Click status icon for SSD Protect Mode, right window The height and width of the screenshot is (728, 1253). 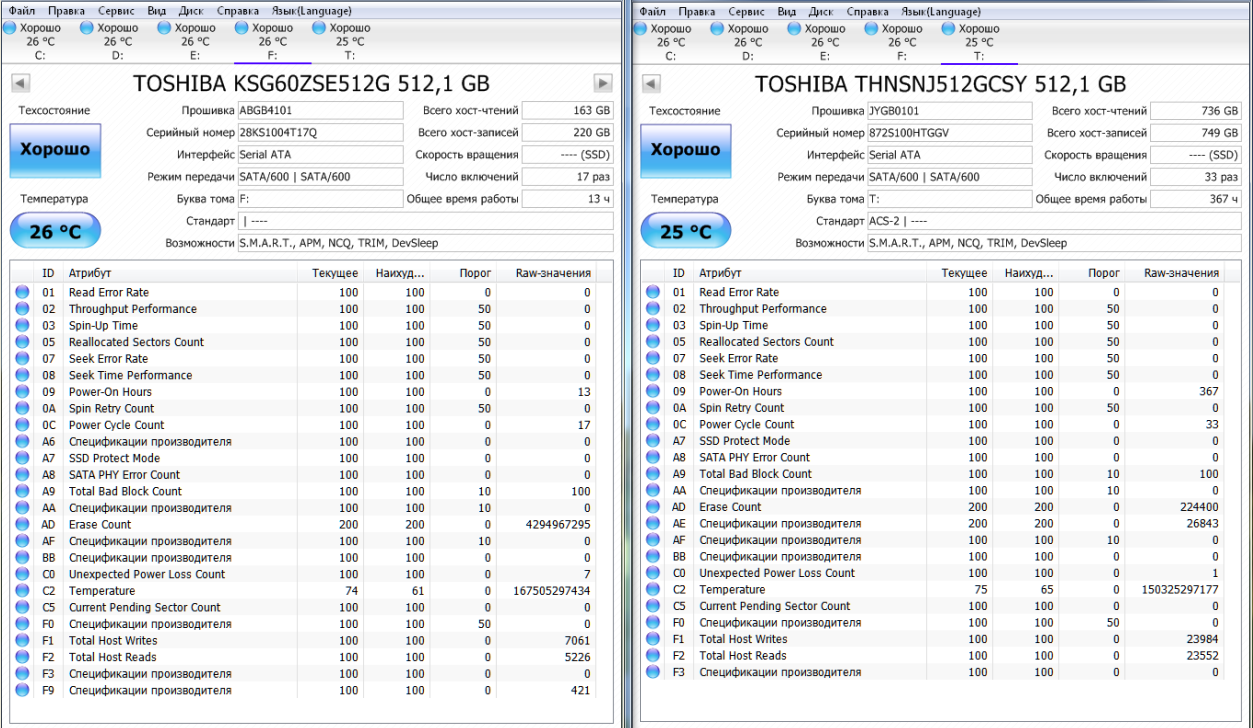tap(653, 441)
